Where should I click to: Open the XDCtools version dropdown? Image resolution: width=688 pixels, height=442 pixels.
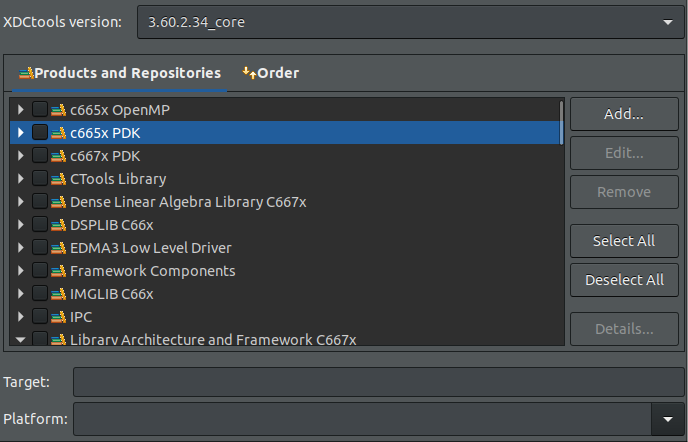point(405,21)
